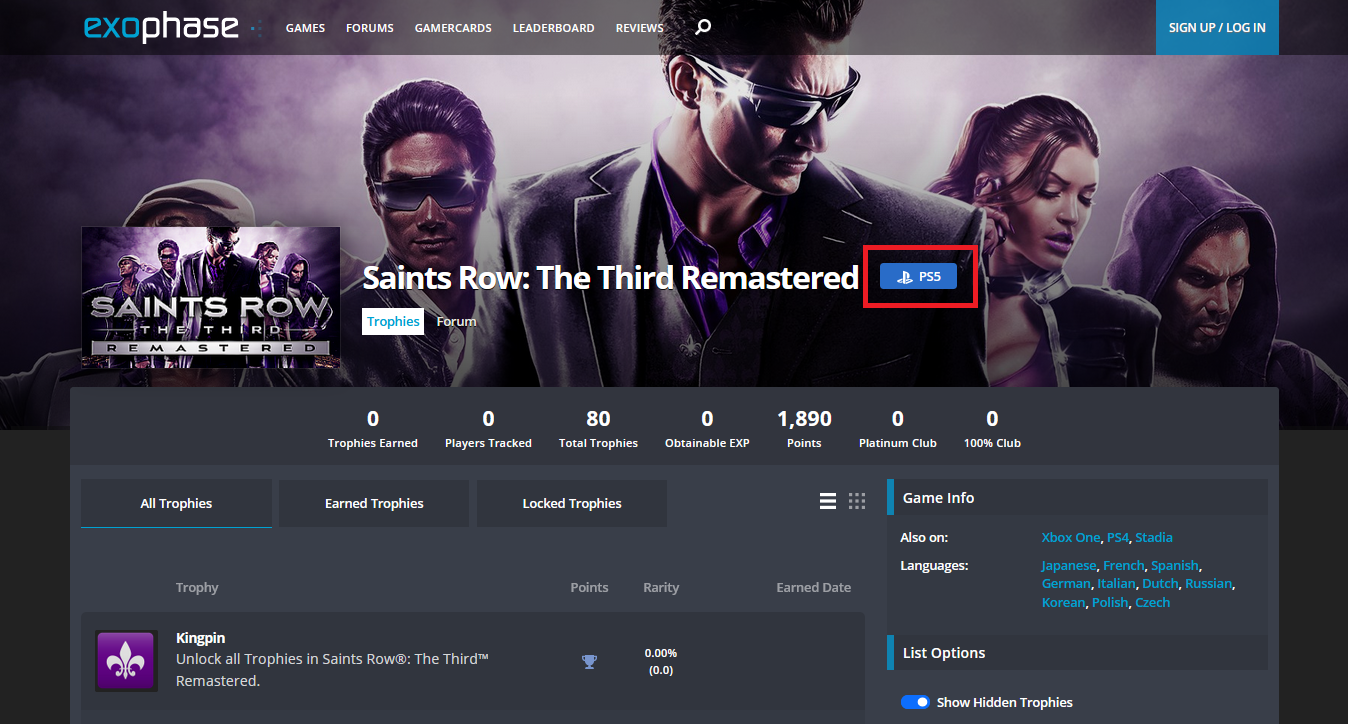Click the List Options panel header
Viewport: 1348px width, 724px height.
pos(1077,652)
